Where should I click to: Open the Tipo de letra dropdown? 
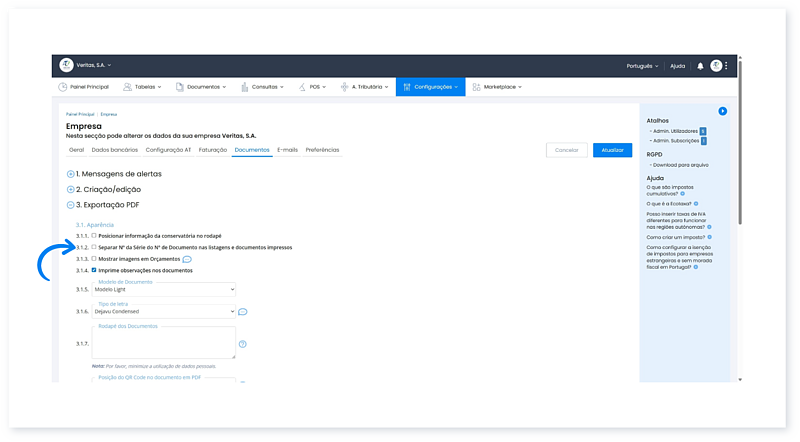pyautogui.click(x=164, y=311)
